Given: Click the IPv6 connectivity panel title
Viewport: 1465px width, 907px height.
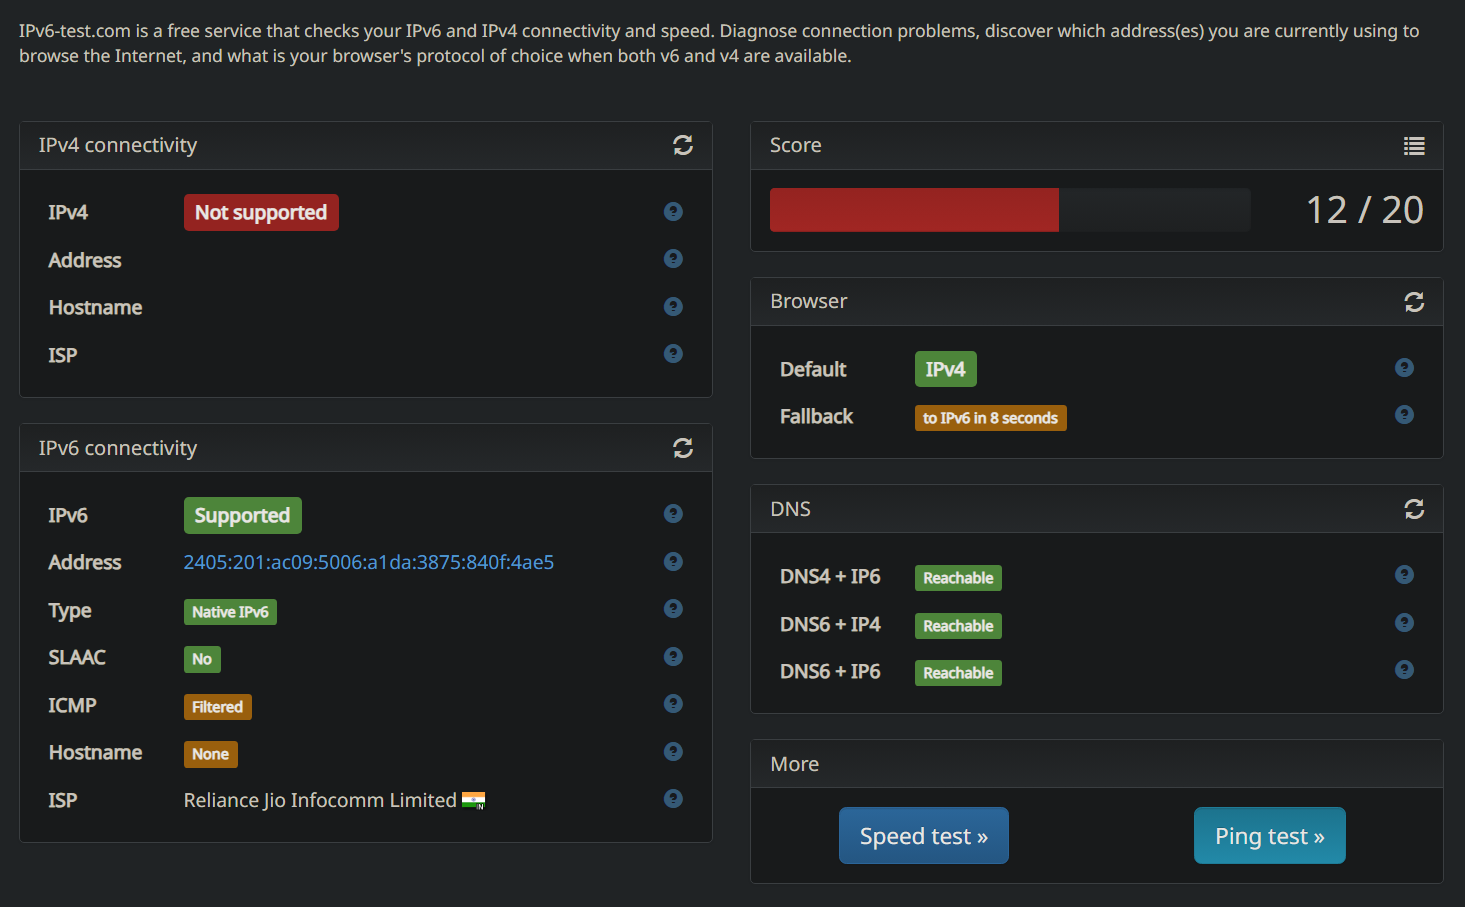Looking at the screenshot, I should click(118, 448).
